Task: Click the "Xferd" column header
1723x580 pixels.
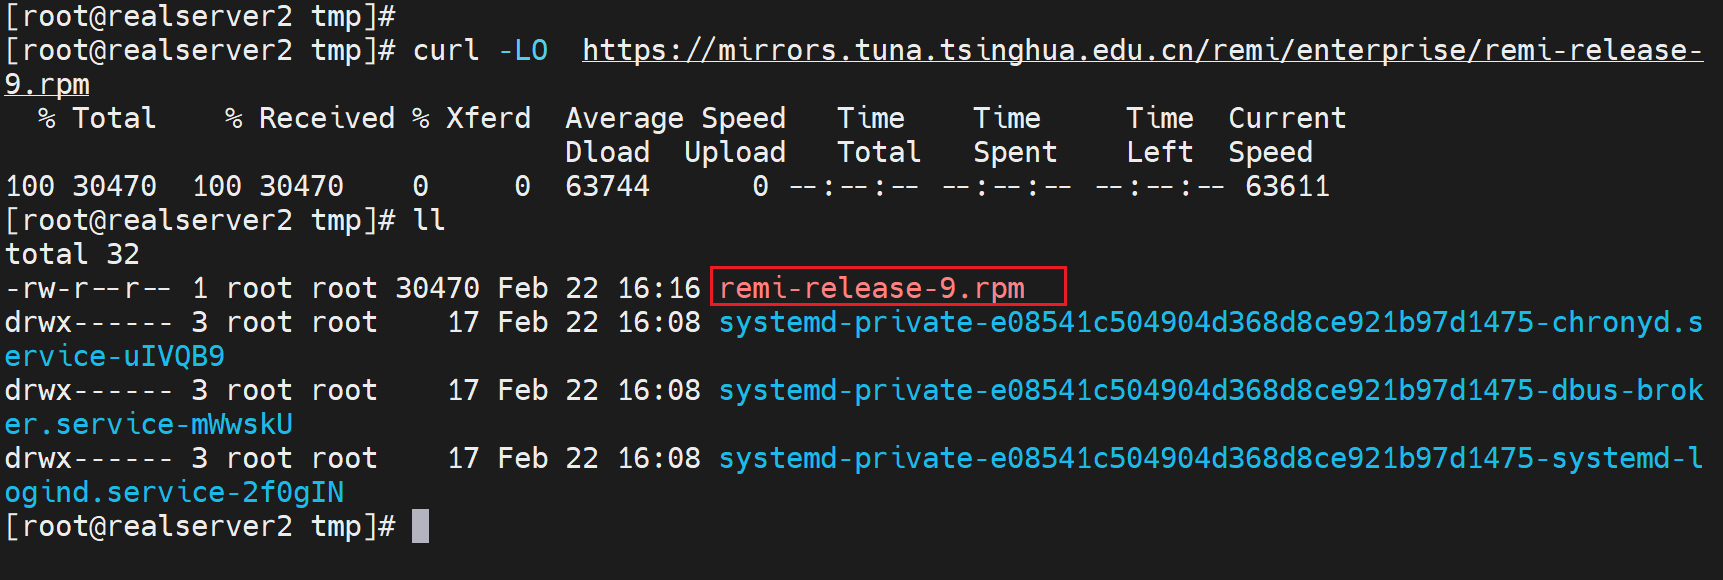Action: 488,118
